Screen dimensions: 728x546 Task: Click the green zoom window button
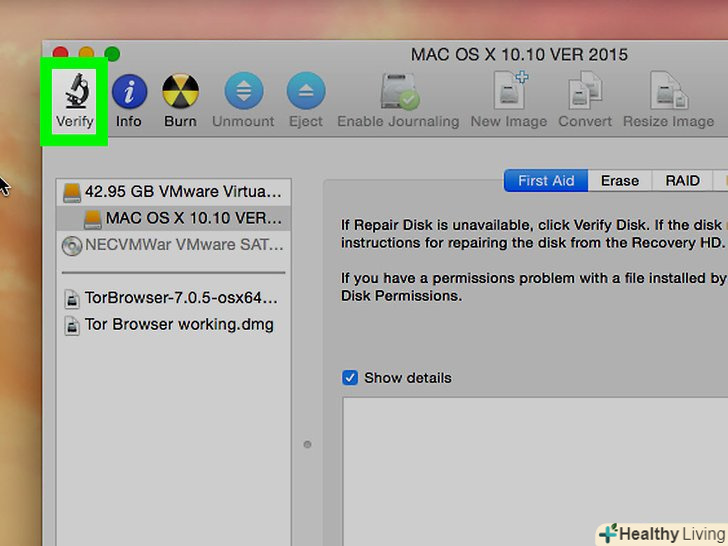[112, 54]
